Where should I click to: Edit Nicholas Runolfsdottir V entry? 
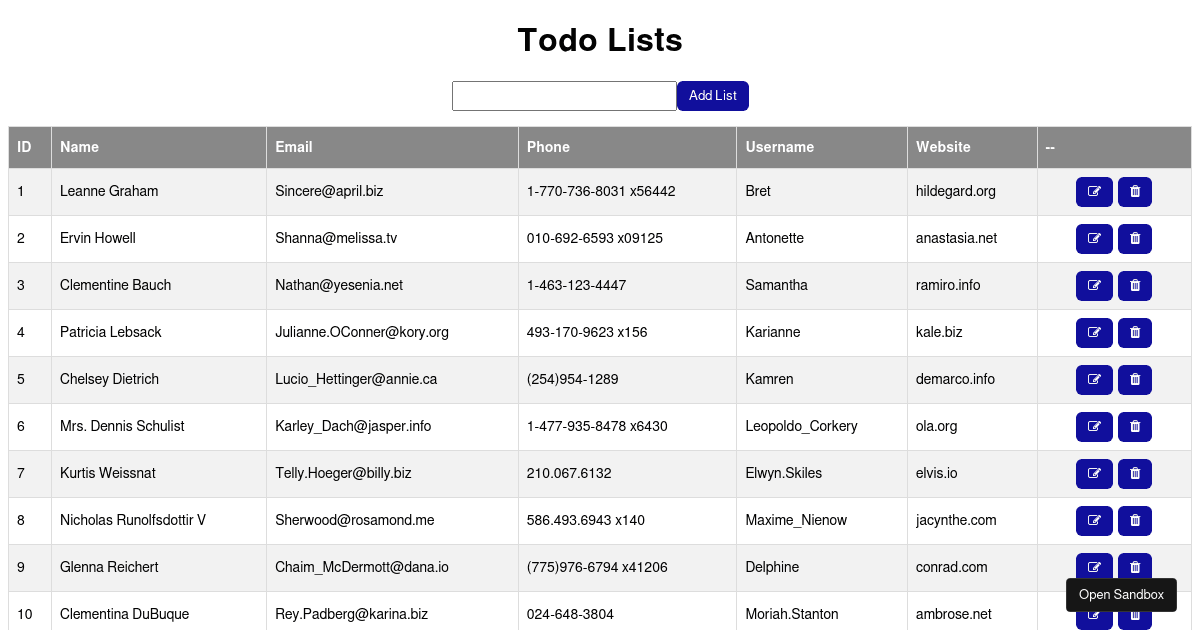point(1094,521)
